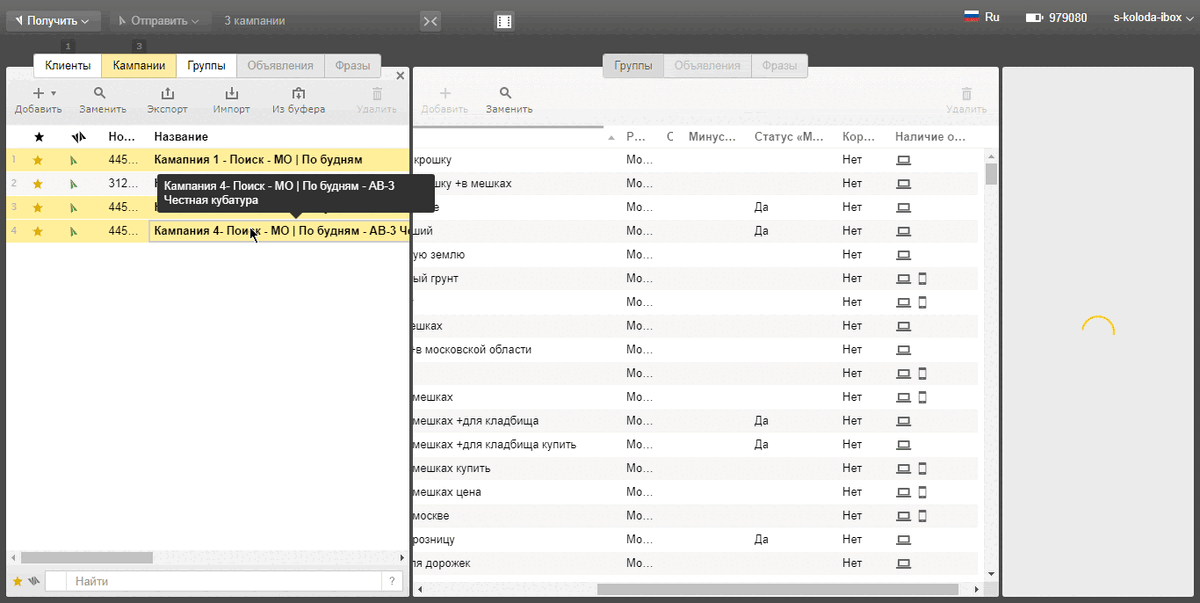Click the Russian flag language icon
Screen dimensions: 1200x603
[x=971, y=17]
